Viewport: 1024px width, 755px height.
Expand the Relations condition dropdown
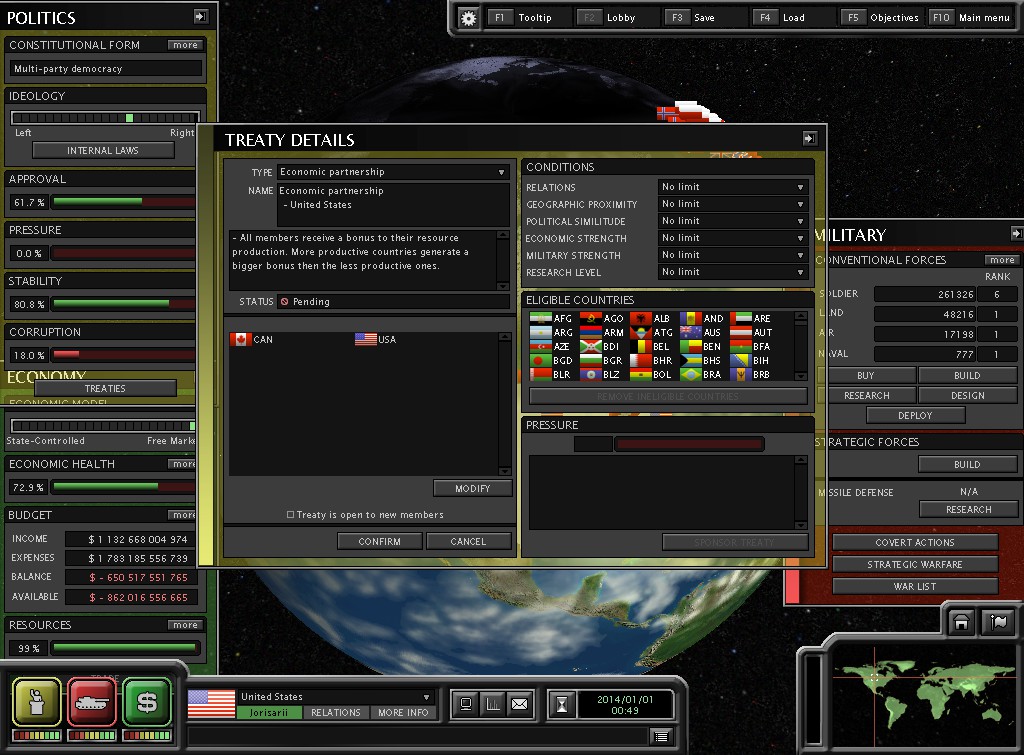point(732,187)
